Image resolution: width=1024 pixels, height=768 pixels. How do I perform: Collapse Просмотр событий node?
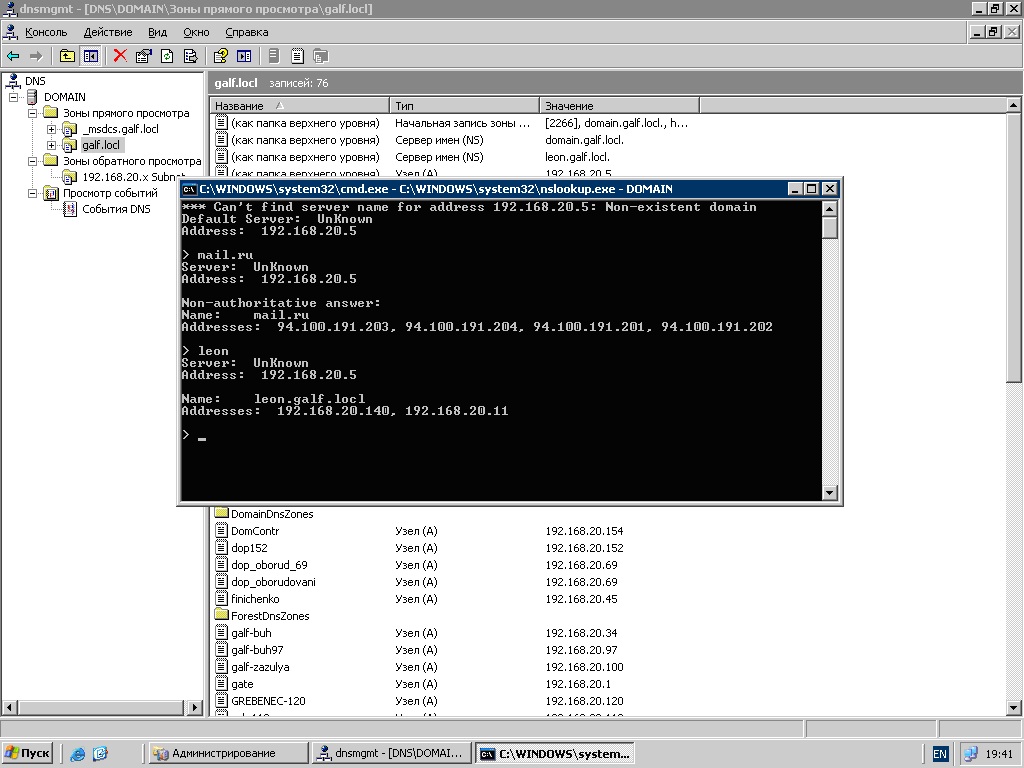(x=32, y=193)
